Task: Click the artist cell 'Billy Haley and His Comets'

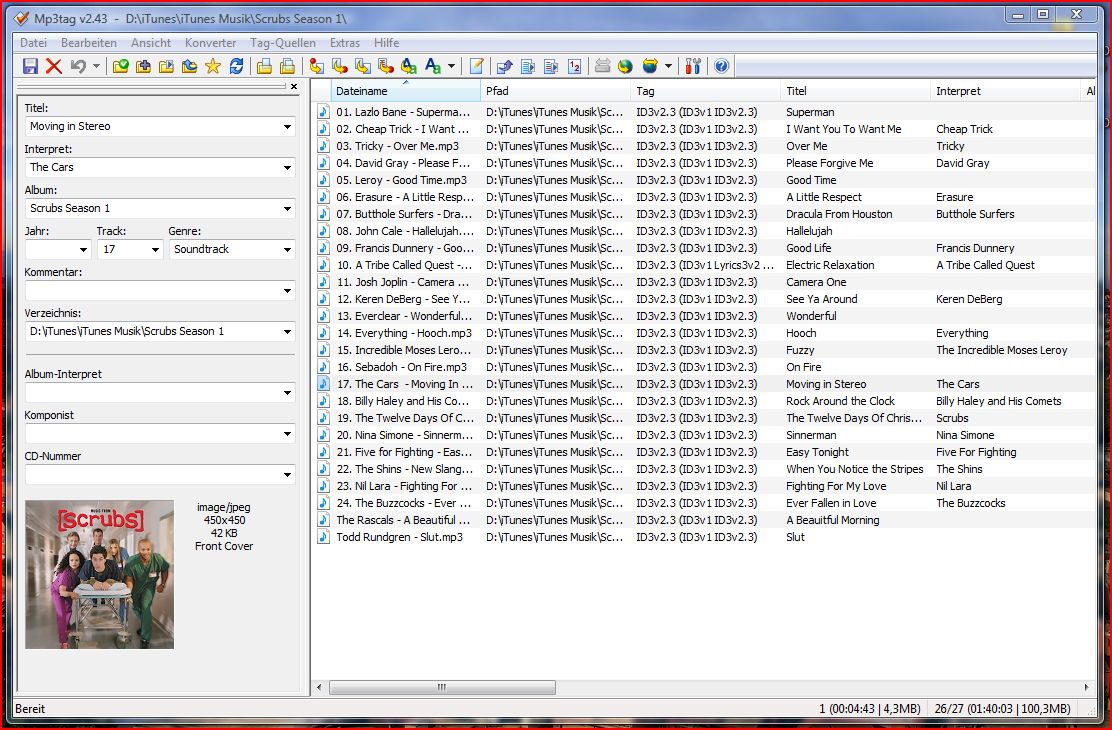Action: click(x=999, y=402)
